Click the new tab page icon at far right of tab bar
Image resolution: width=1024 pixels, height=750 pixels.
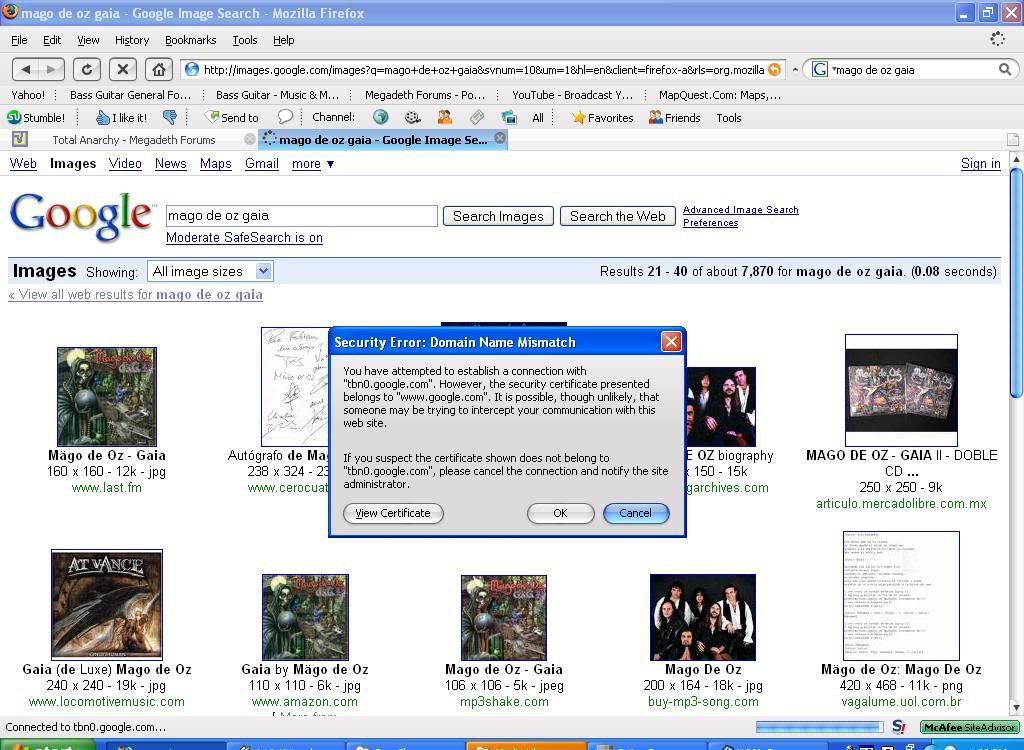point(1012,139)
